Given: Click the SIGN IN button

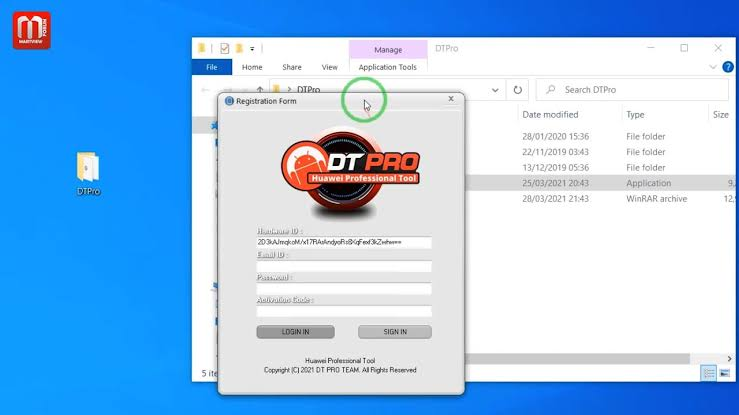Looking at the screenshot, I should coord(395,332).
